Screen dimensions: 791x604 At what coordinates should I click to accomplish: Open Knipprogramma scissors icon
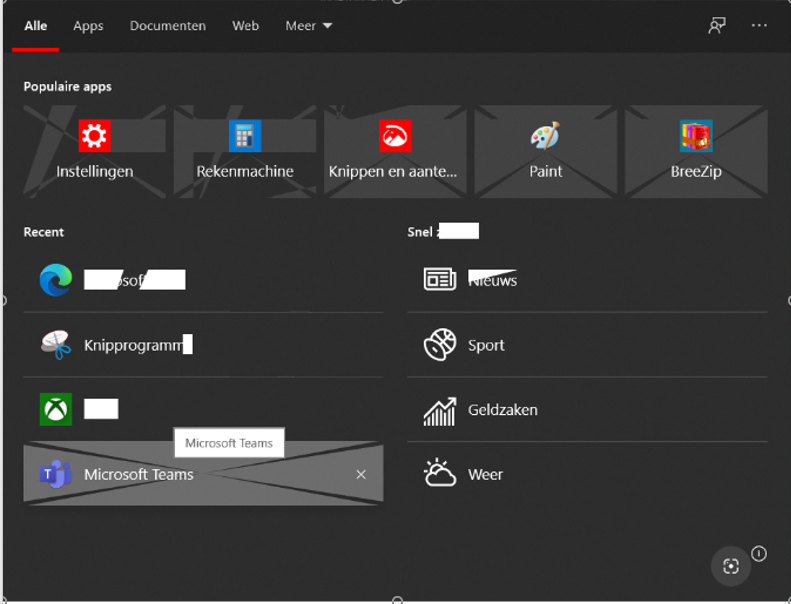tap(55, 345)
